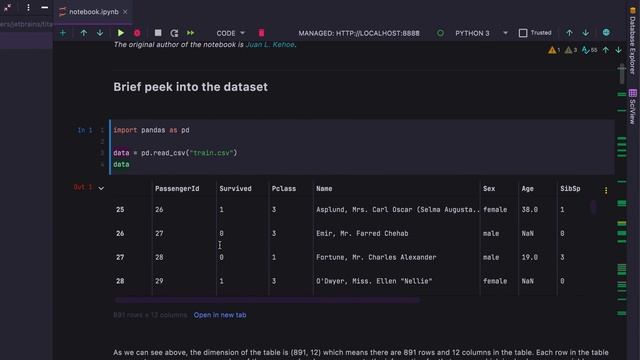Click the SibSp column header
This screenshot has width=640, height=360.
tap(570, 189)
